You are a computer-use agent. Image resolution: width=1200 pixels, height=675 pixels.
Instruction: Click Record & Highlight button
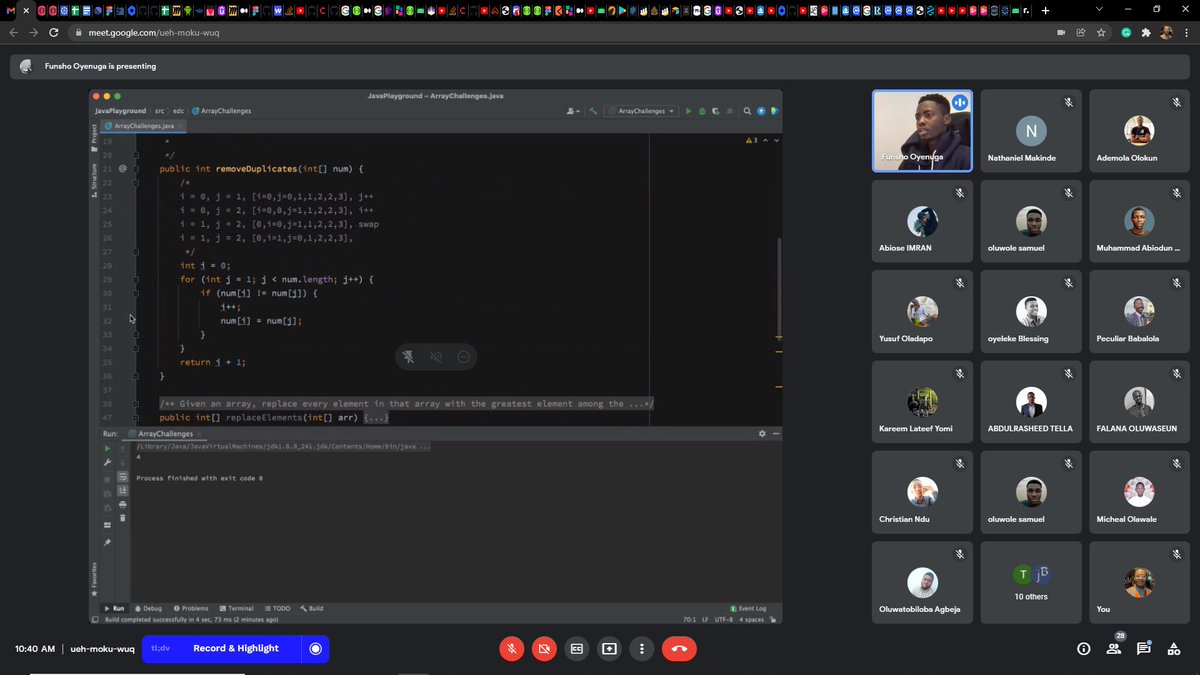pyautogui.click(x=236, y=648)
